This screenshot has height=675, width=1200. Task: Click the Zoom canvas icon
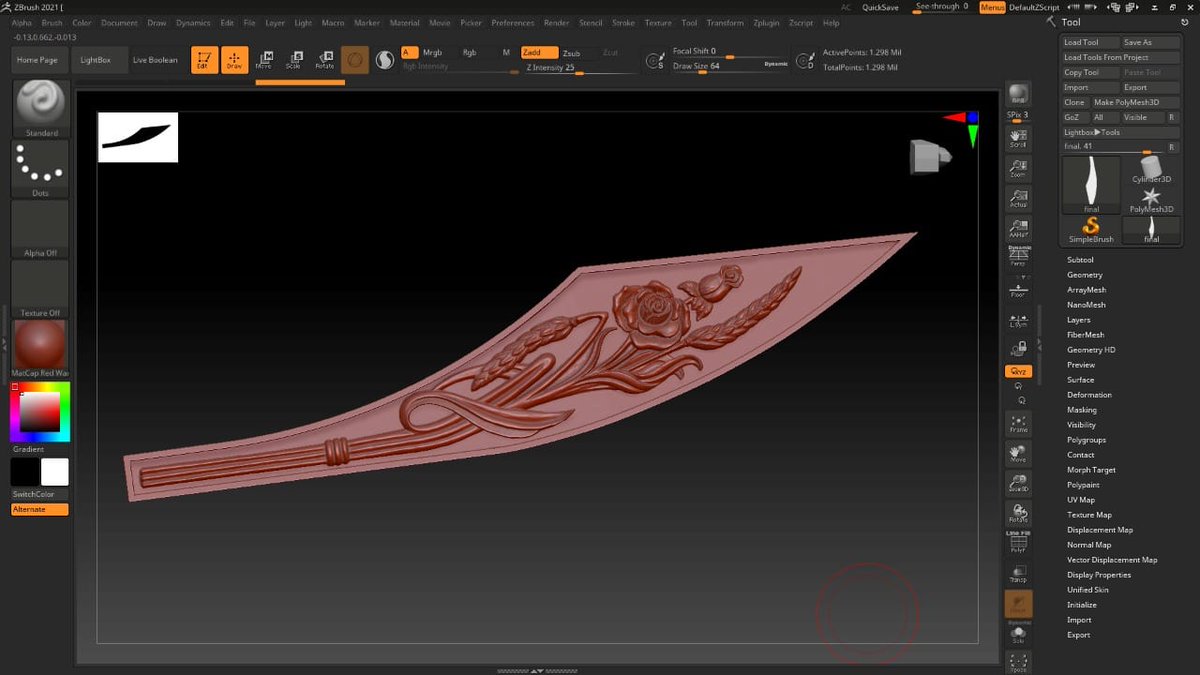point(1018,168)
